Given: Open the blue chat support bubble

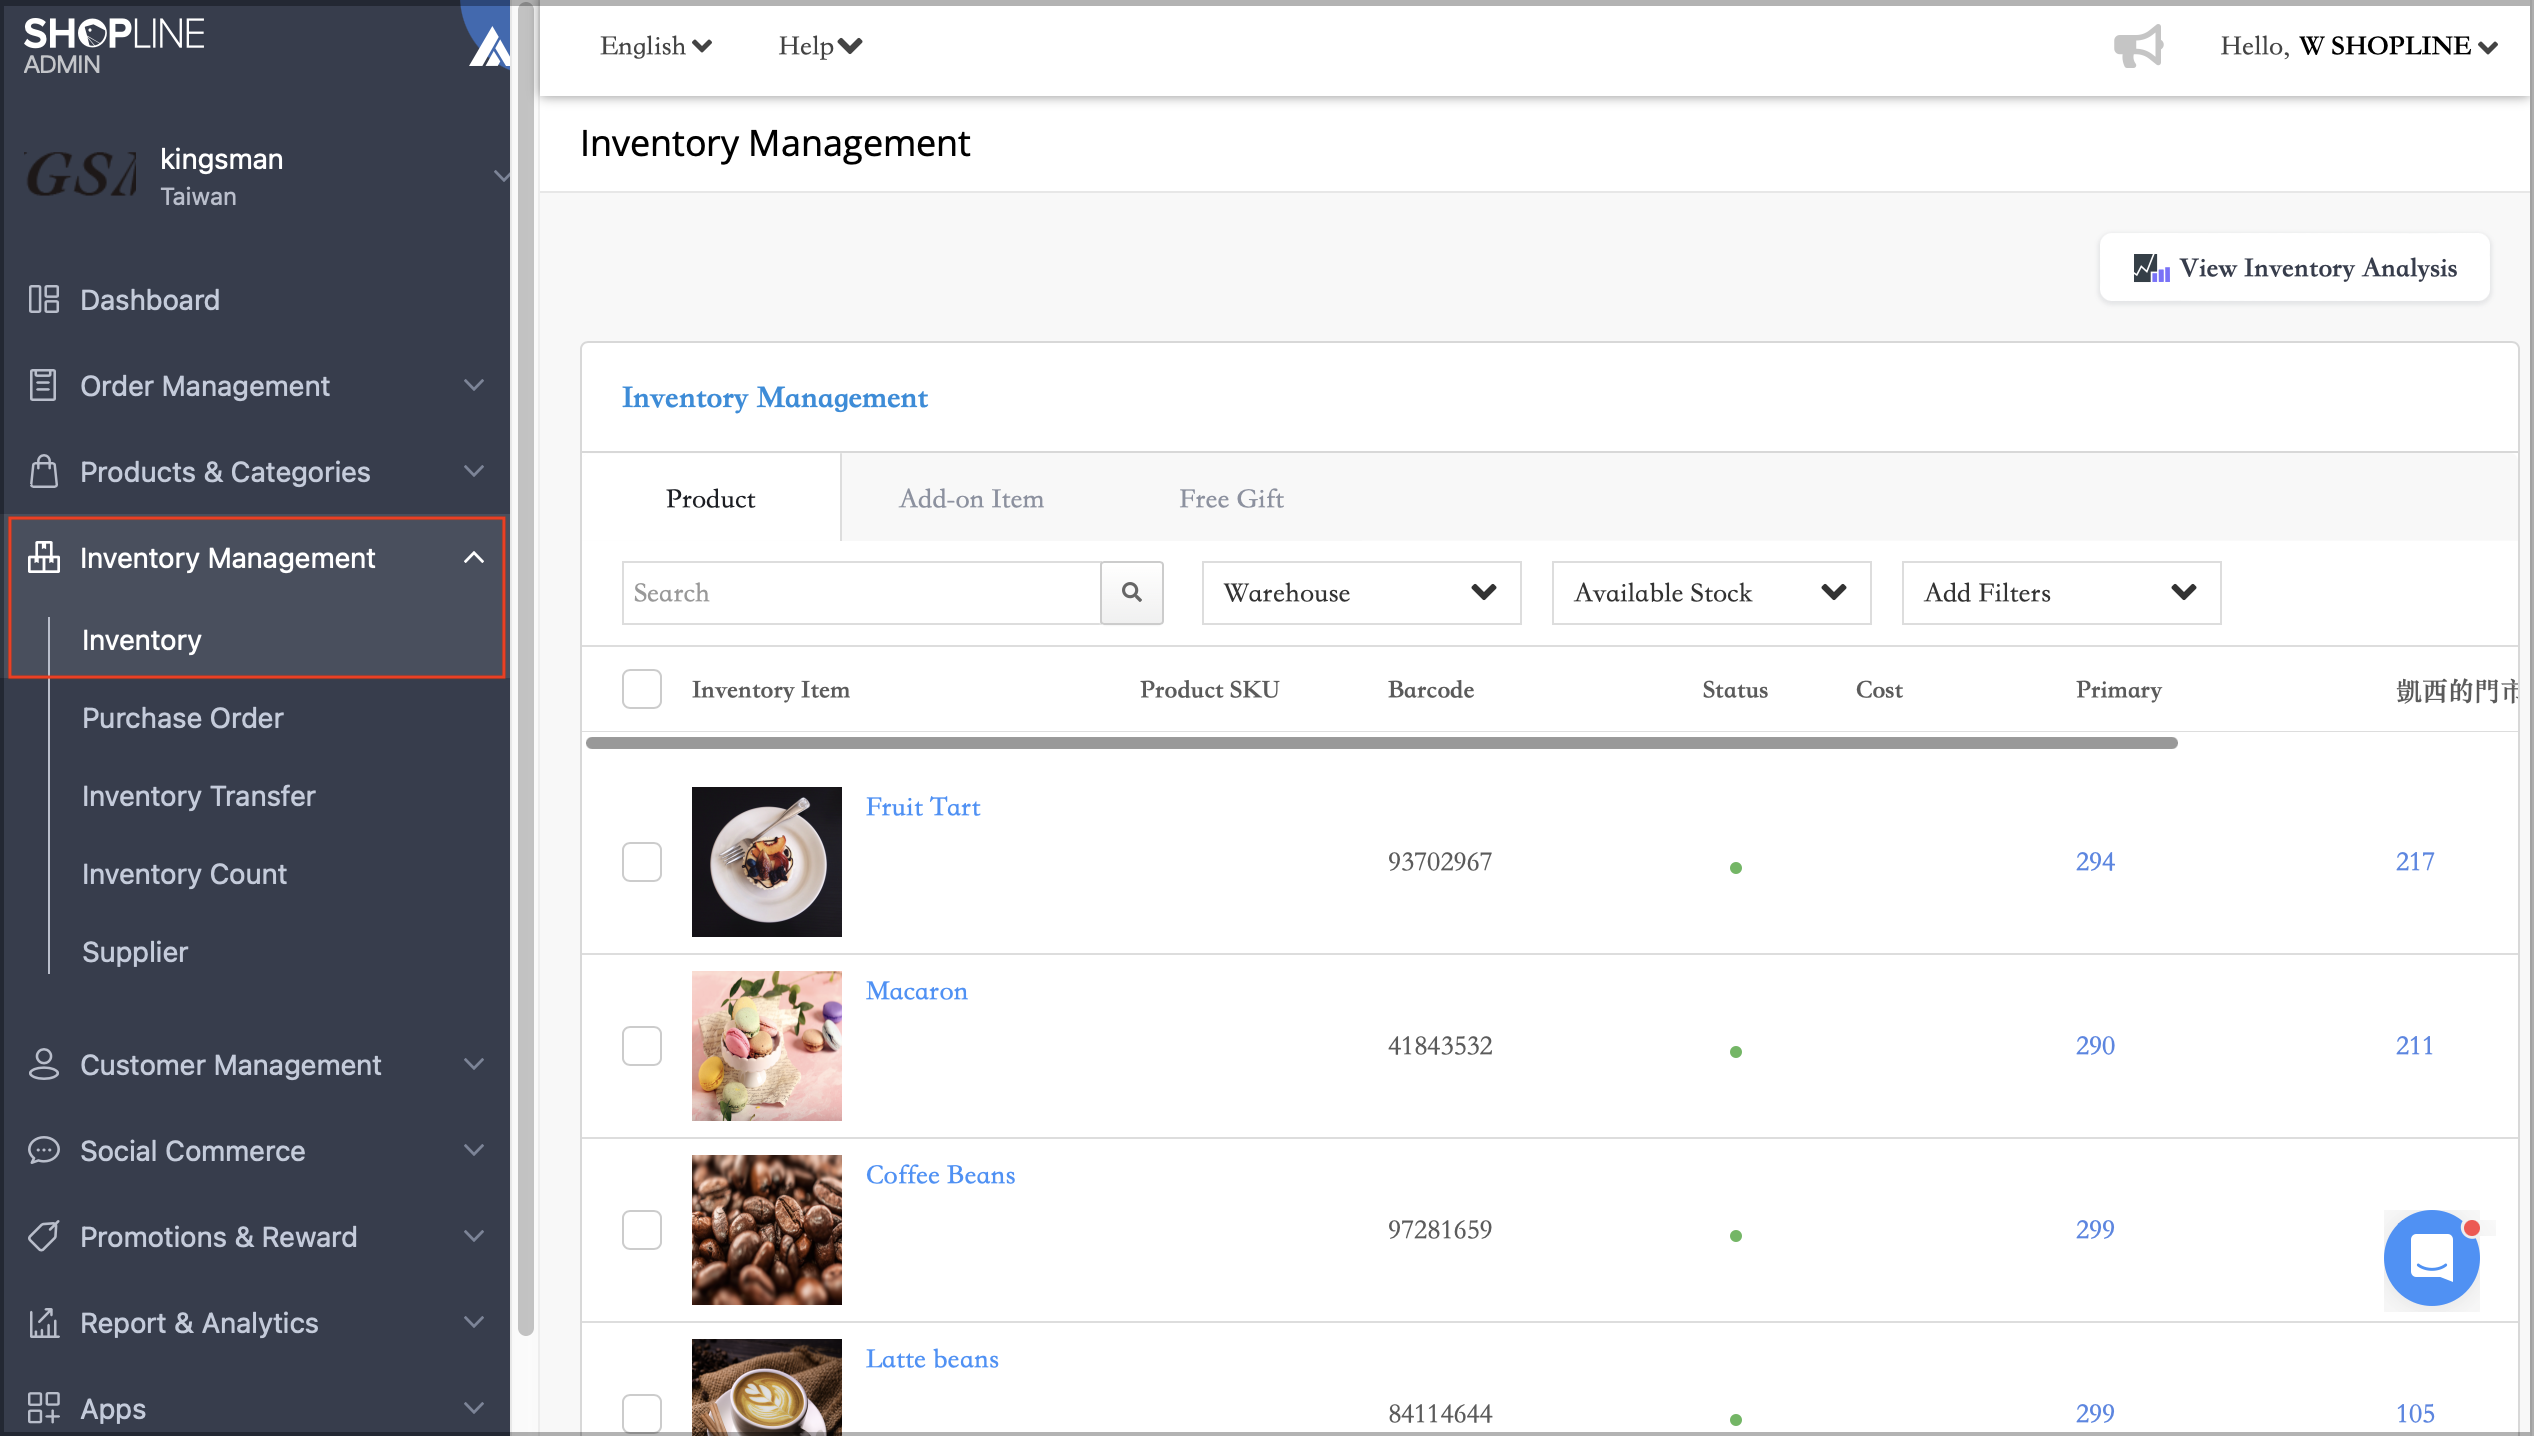Looking at the screenshot, I should pyautogui.click(x=2431, y=1257).
